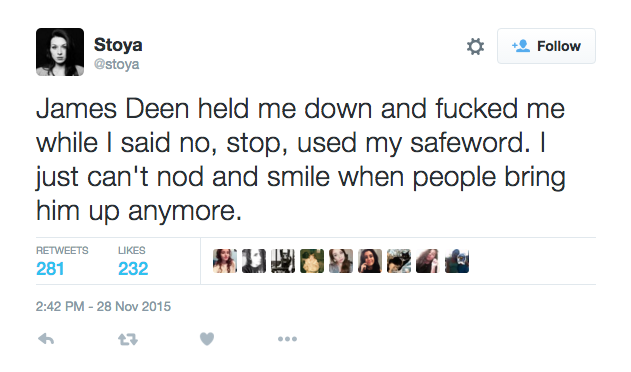The height and width of the screenshot is (372, 631).
Task: Open the gear settings dropdown
Action: 475,46
